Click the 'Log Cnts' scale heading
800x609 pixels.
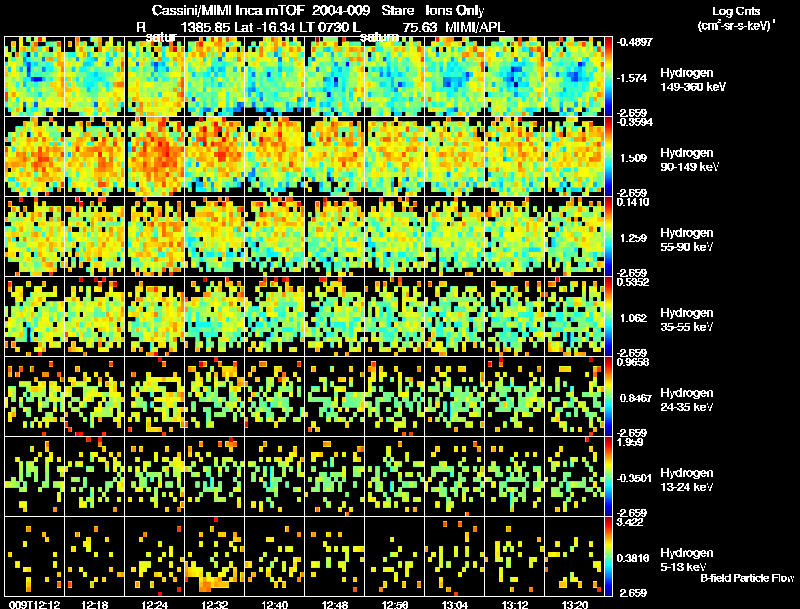[736, 11]
